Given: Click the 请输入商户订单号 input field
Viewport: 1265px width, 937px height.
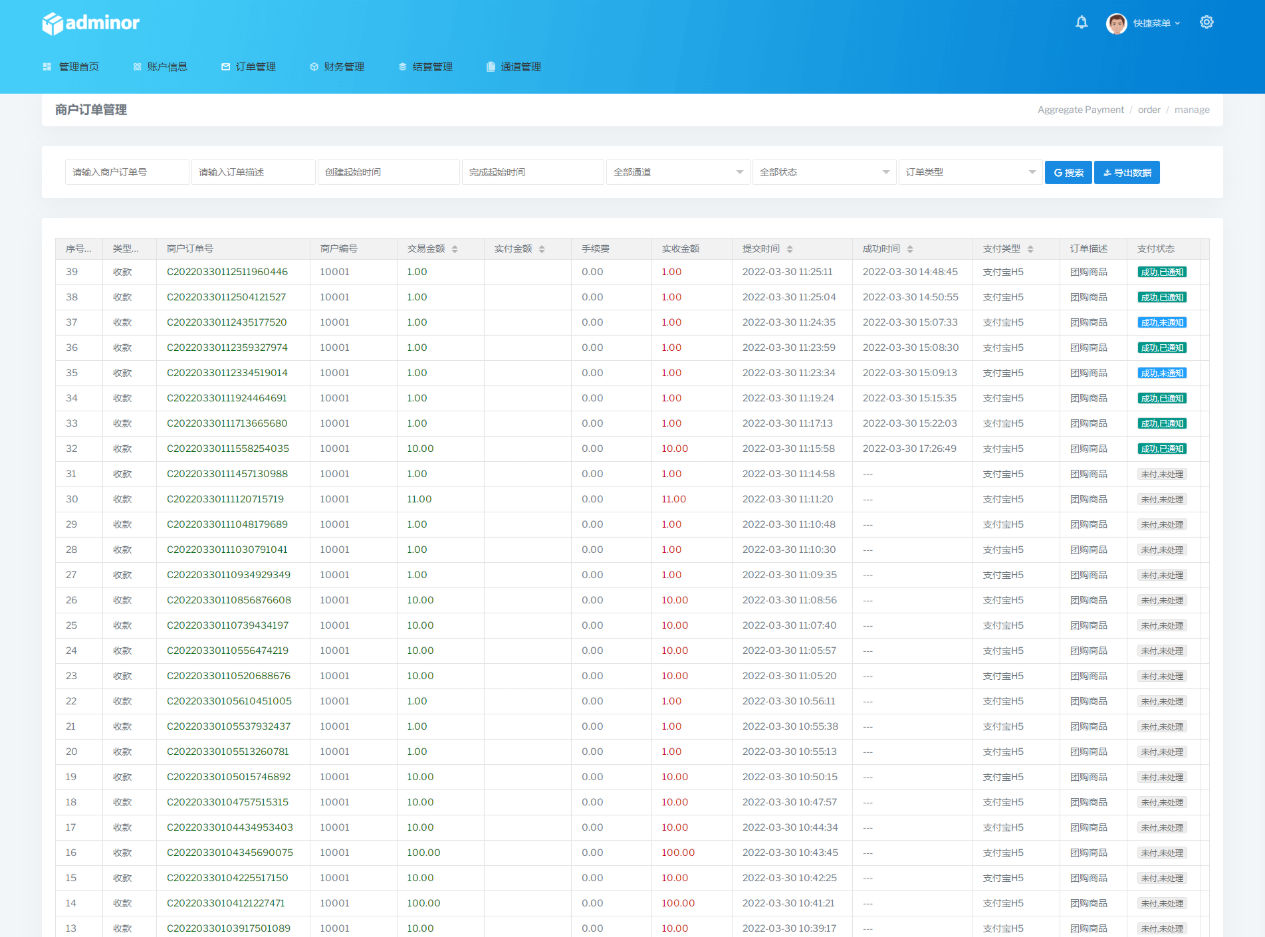Looking at the screenshot, I should [127, 172].
